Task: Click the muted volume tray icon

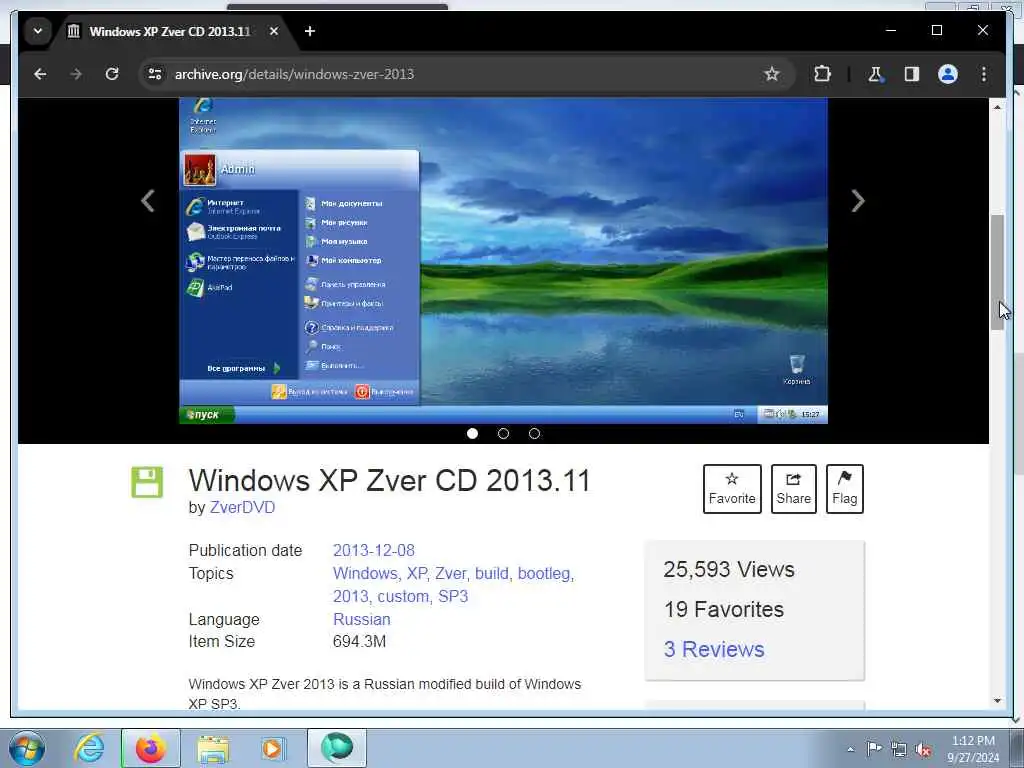Action: [x=923, y=750]
